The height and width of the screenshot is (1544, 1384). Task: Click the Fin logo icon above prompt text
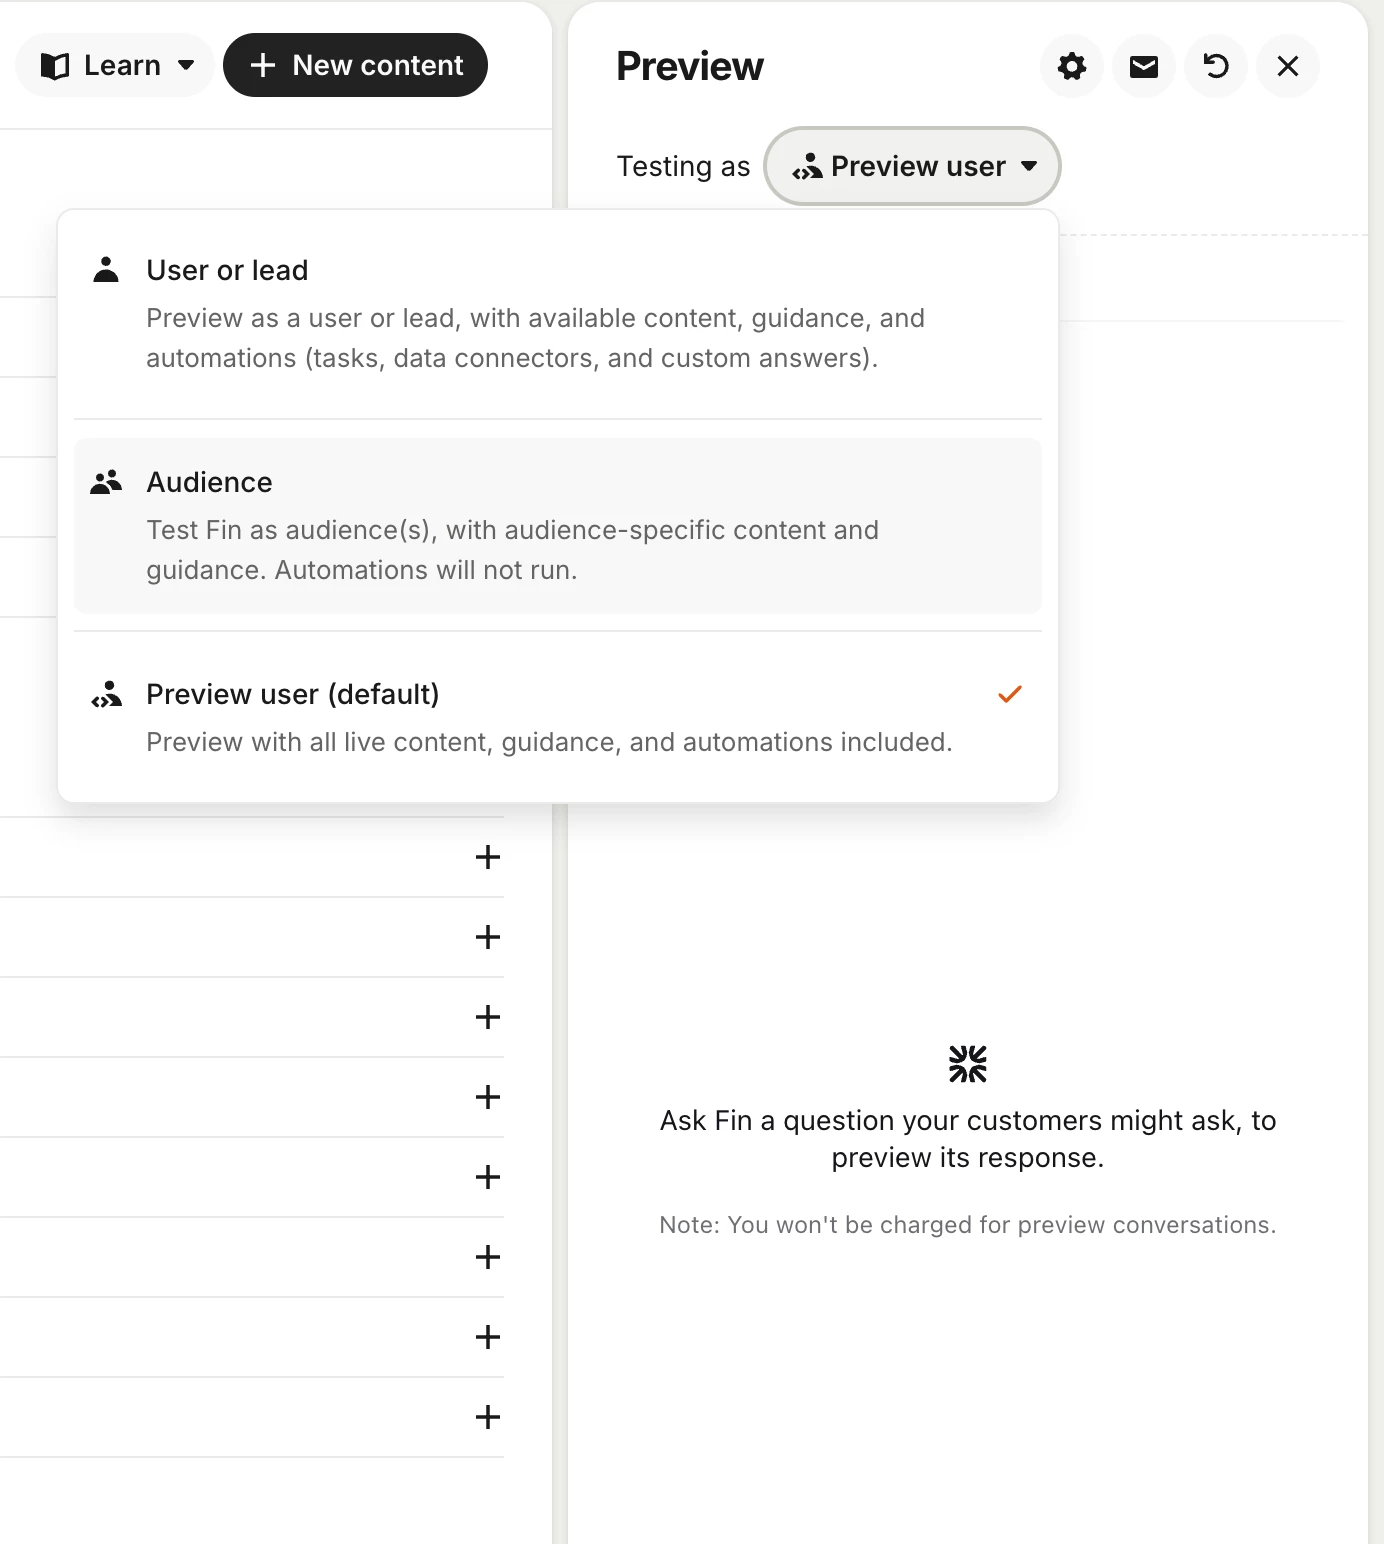(x=968, y=1064)
